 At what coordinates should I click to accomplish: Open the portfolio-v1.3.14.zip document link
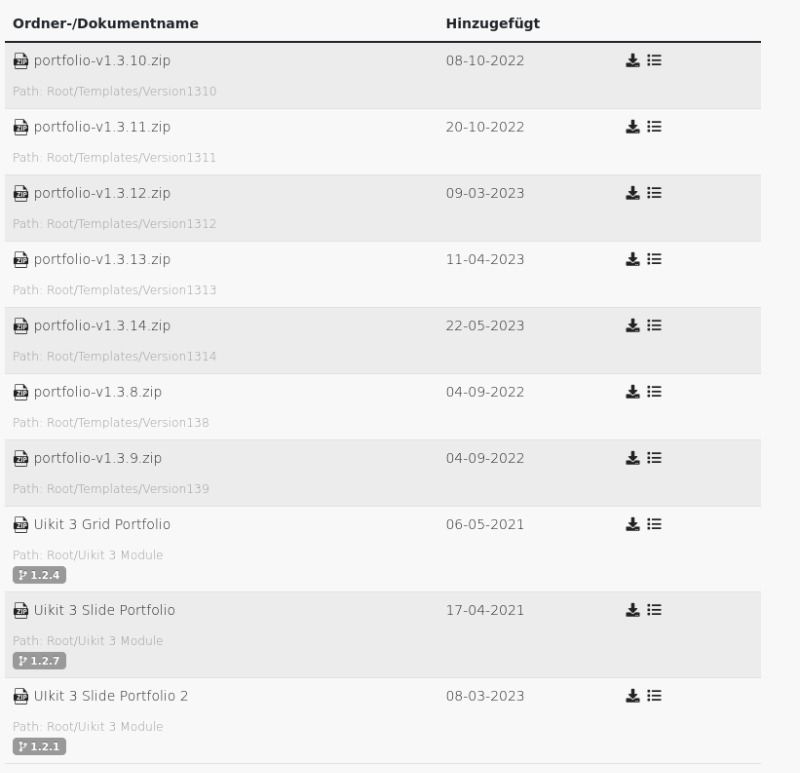(x=102, y=326)
